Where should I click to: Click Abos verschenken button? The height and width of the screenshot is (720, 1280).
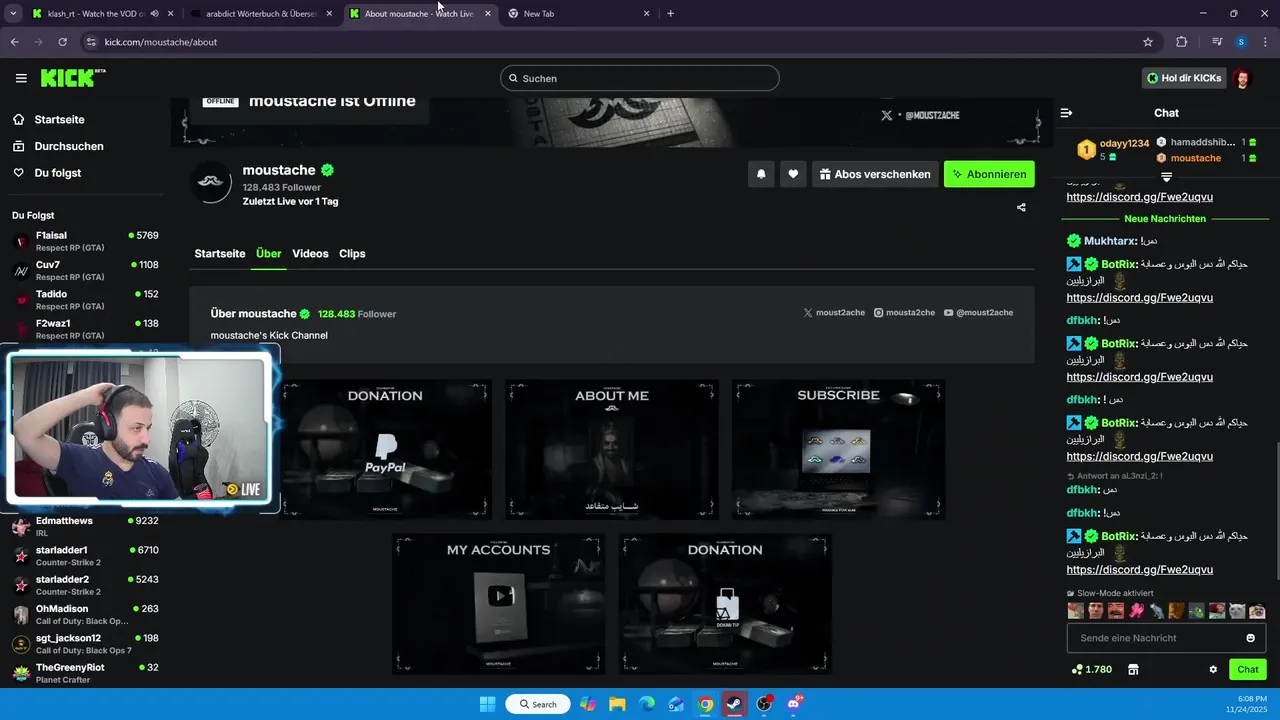[875, 174]
